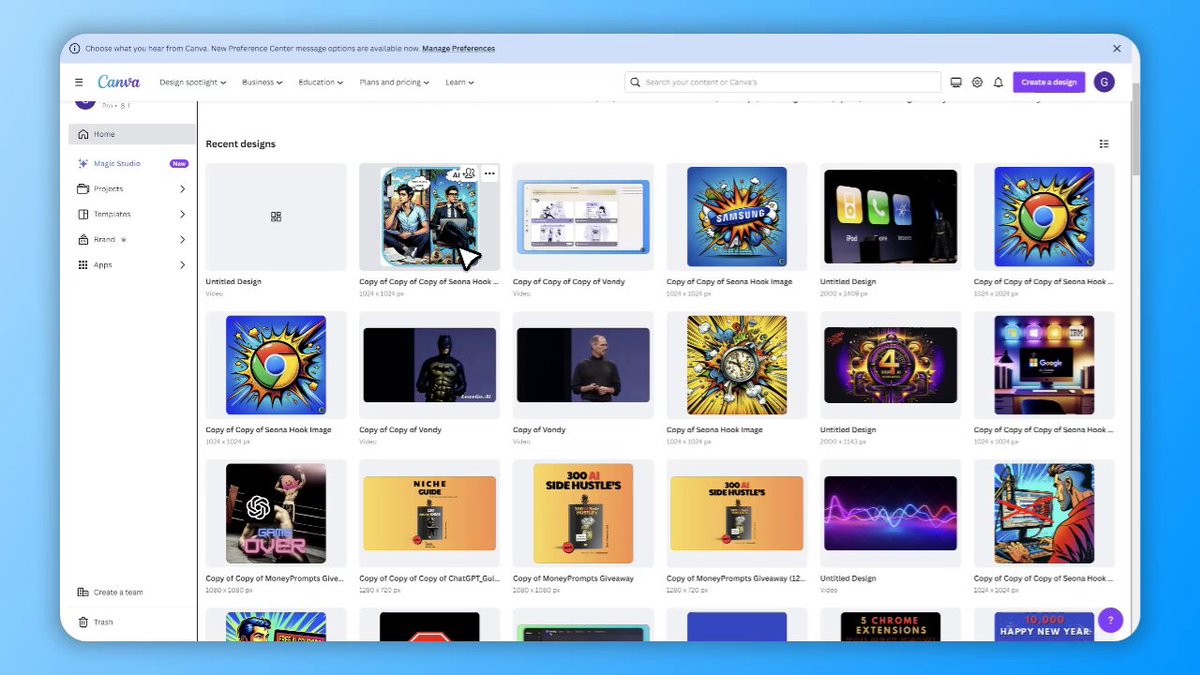1200x675 pixels.
Task: Click the grid icon on blank Untitled Design
Action: 276,217
